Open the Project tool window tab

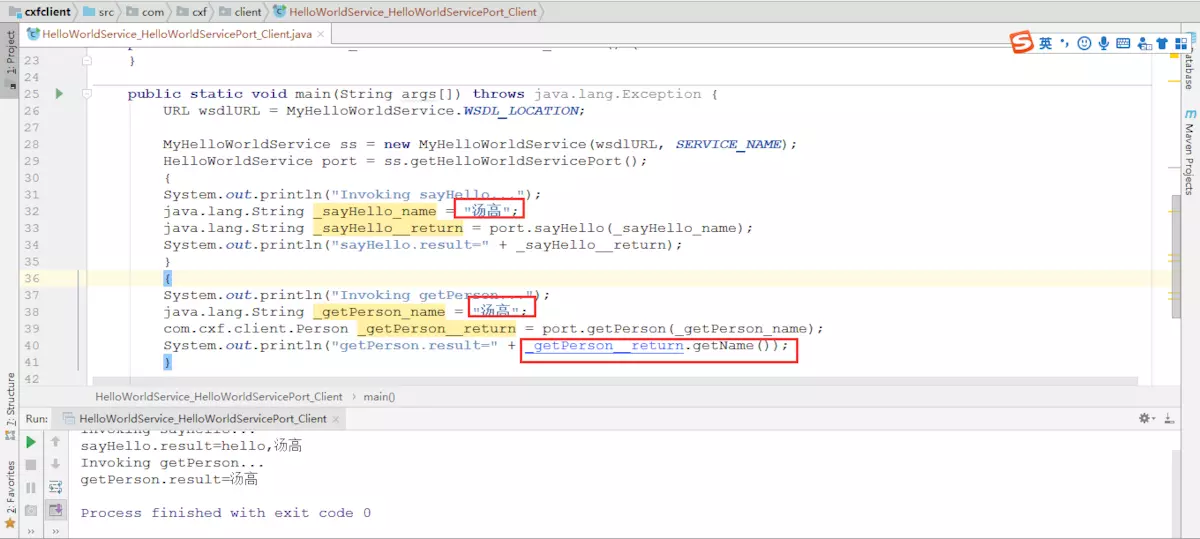pyautogui.click(x=10, y=53)
